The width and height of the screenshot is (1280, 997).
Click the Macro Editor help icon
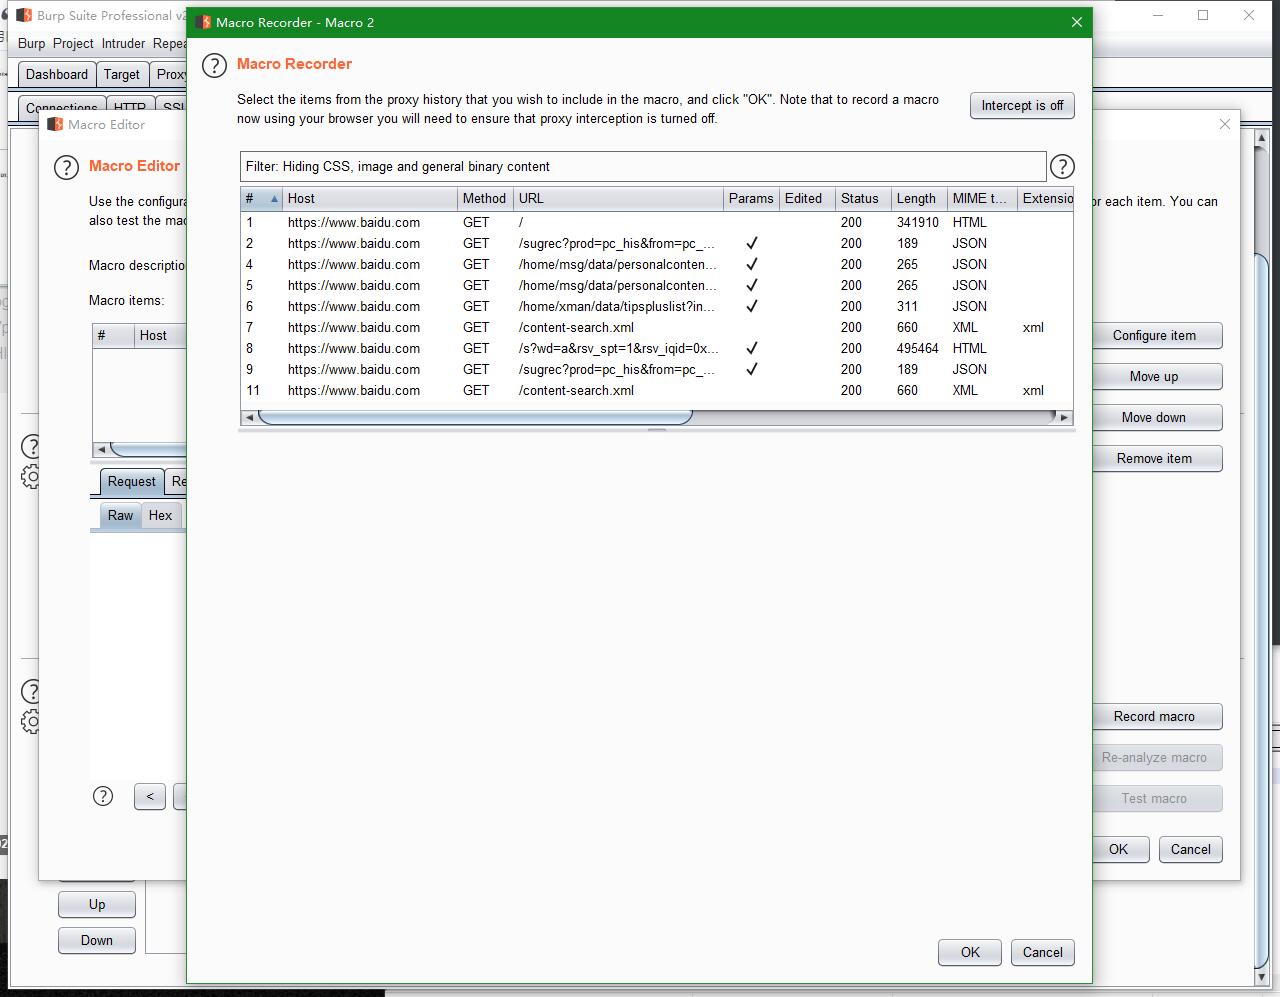(66, 168)
